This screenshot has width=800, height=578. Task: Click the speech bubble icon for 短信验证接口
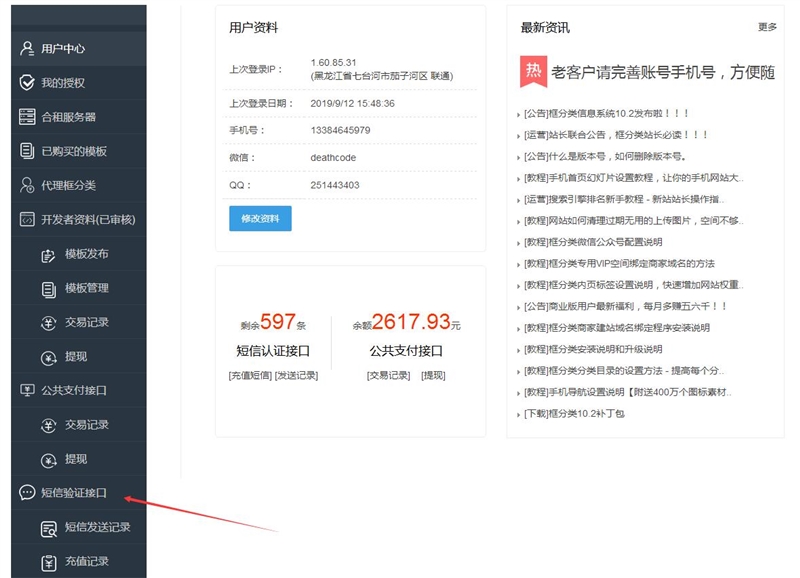click(x=27, y=493)
